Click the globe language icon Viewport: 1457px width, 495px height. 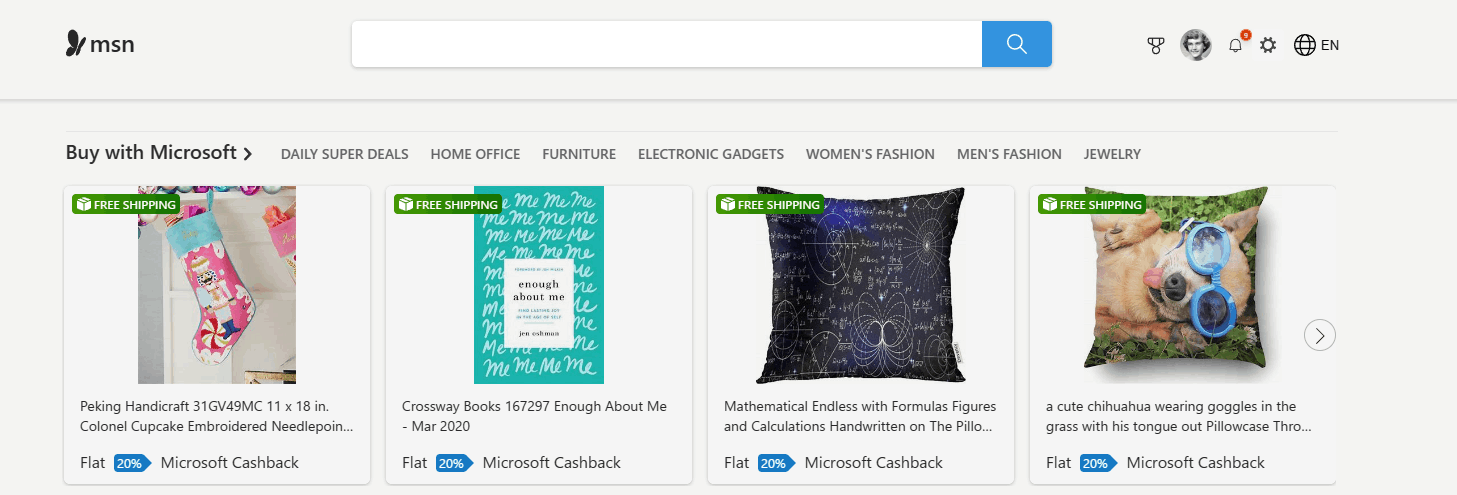[1304, 45]
